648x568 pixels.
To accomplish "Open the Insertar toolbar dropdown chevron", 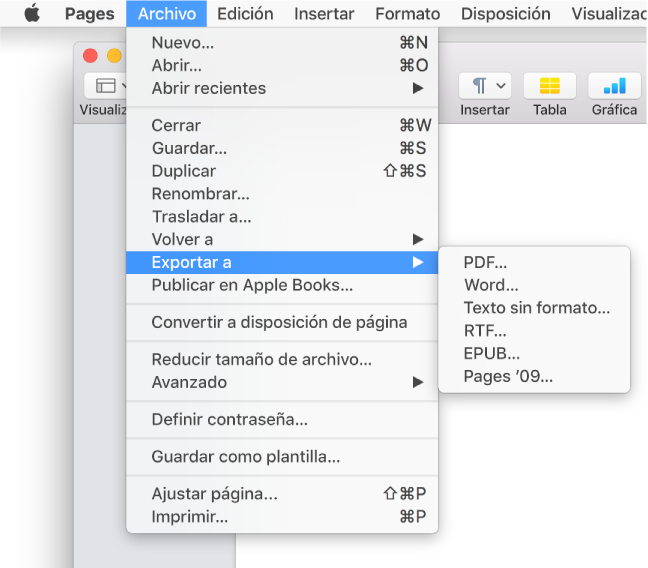I will pyautogui.click(x=501, y=86).
